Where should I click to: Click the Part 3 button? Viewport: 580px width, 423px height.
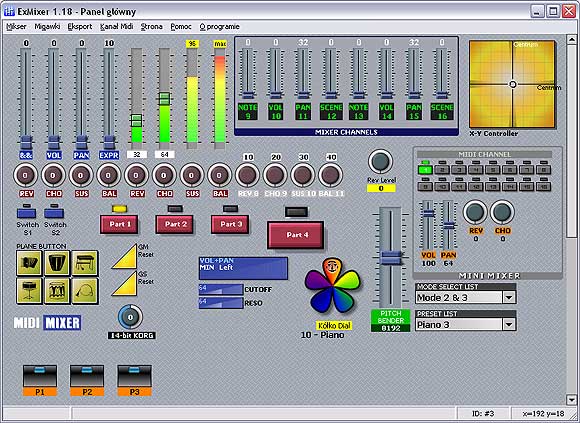[x=230, y=224]
